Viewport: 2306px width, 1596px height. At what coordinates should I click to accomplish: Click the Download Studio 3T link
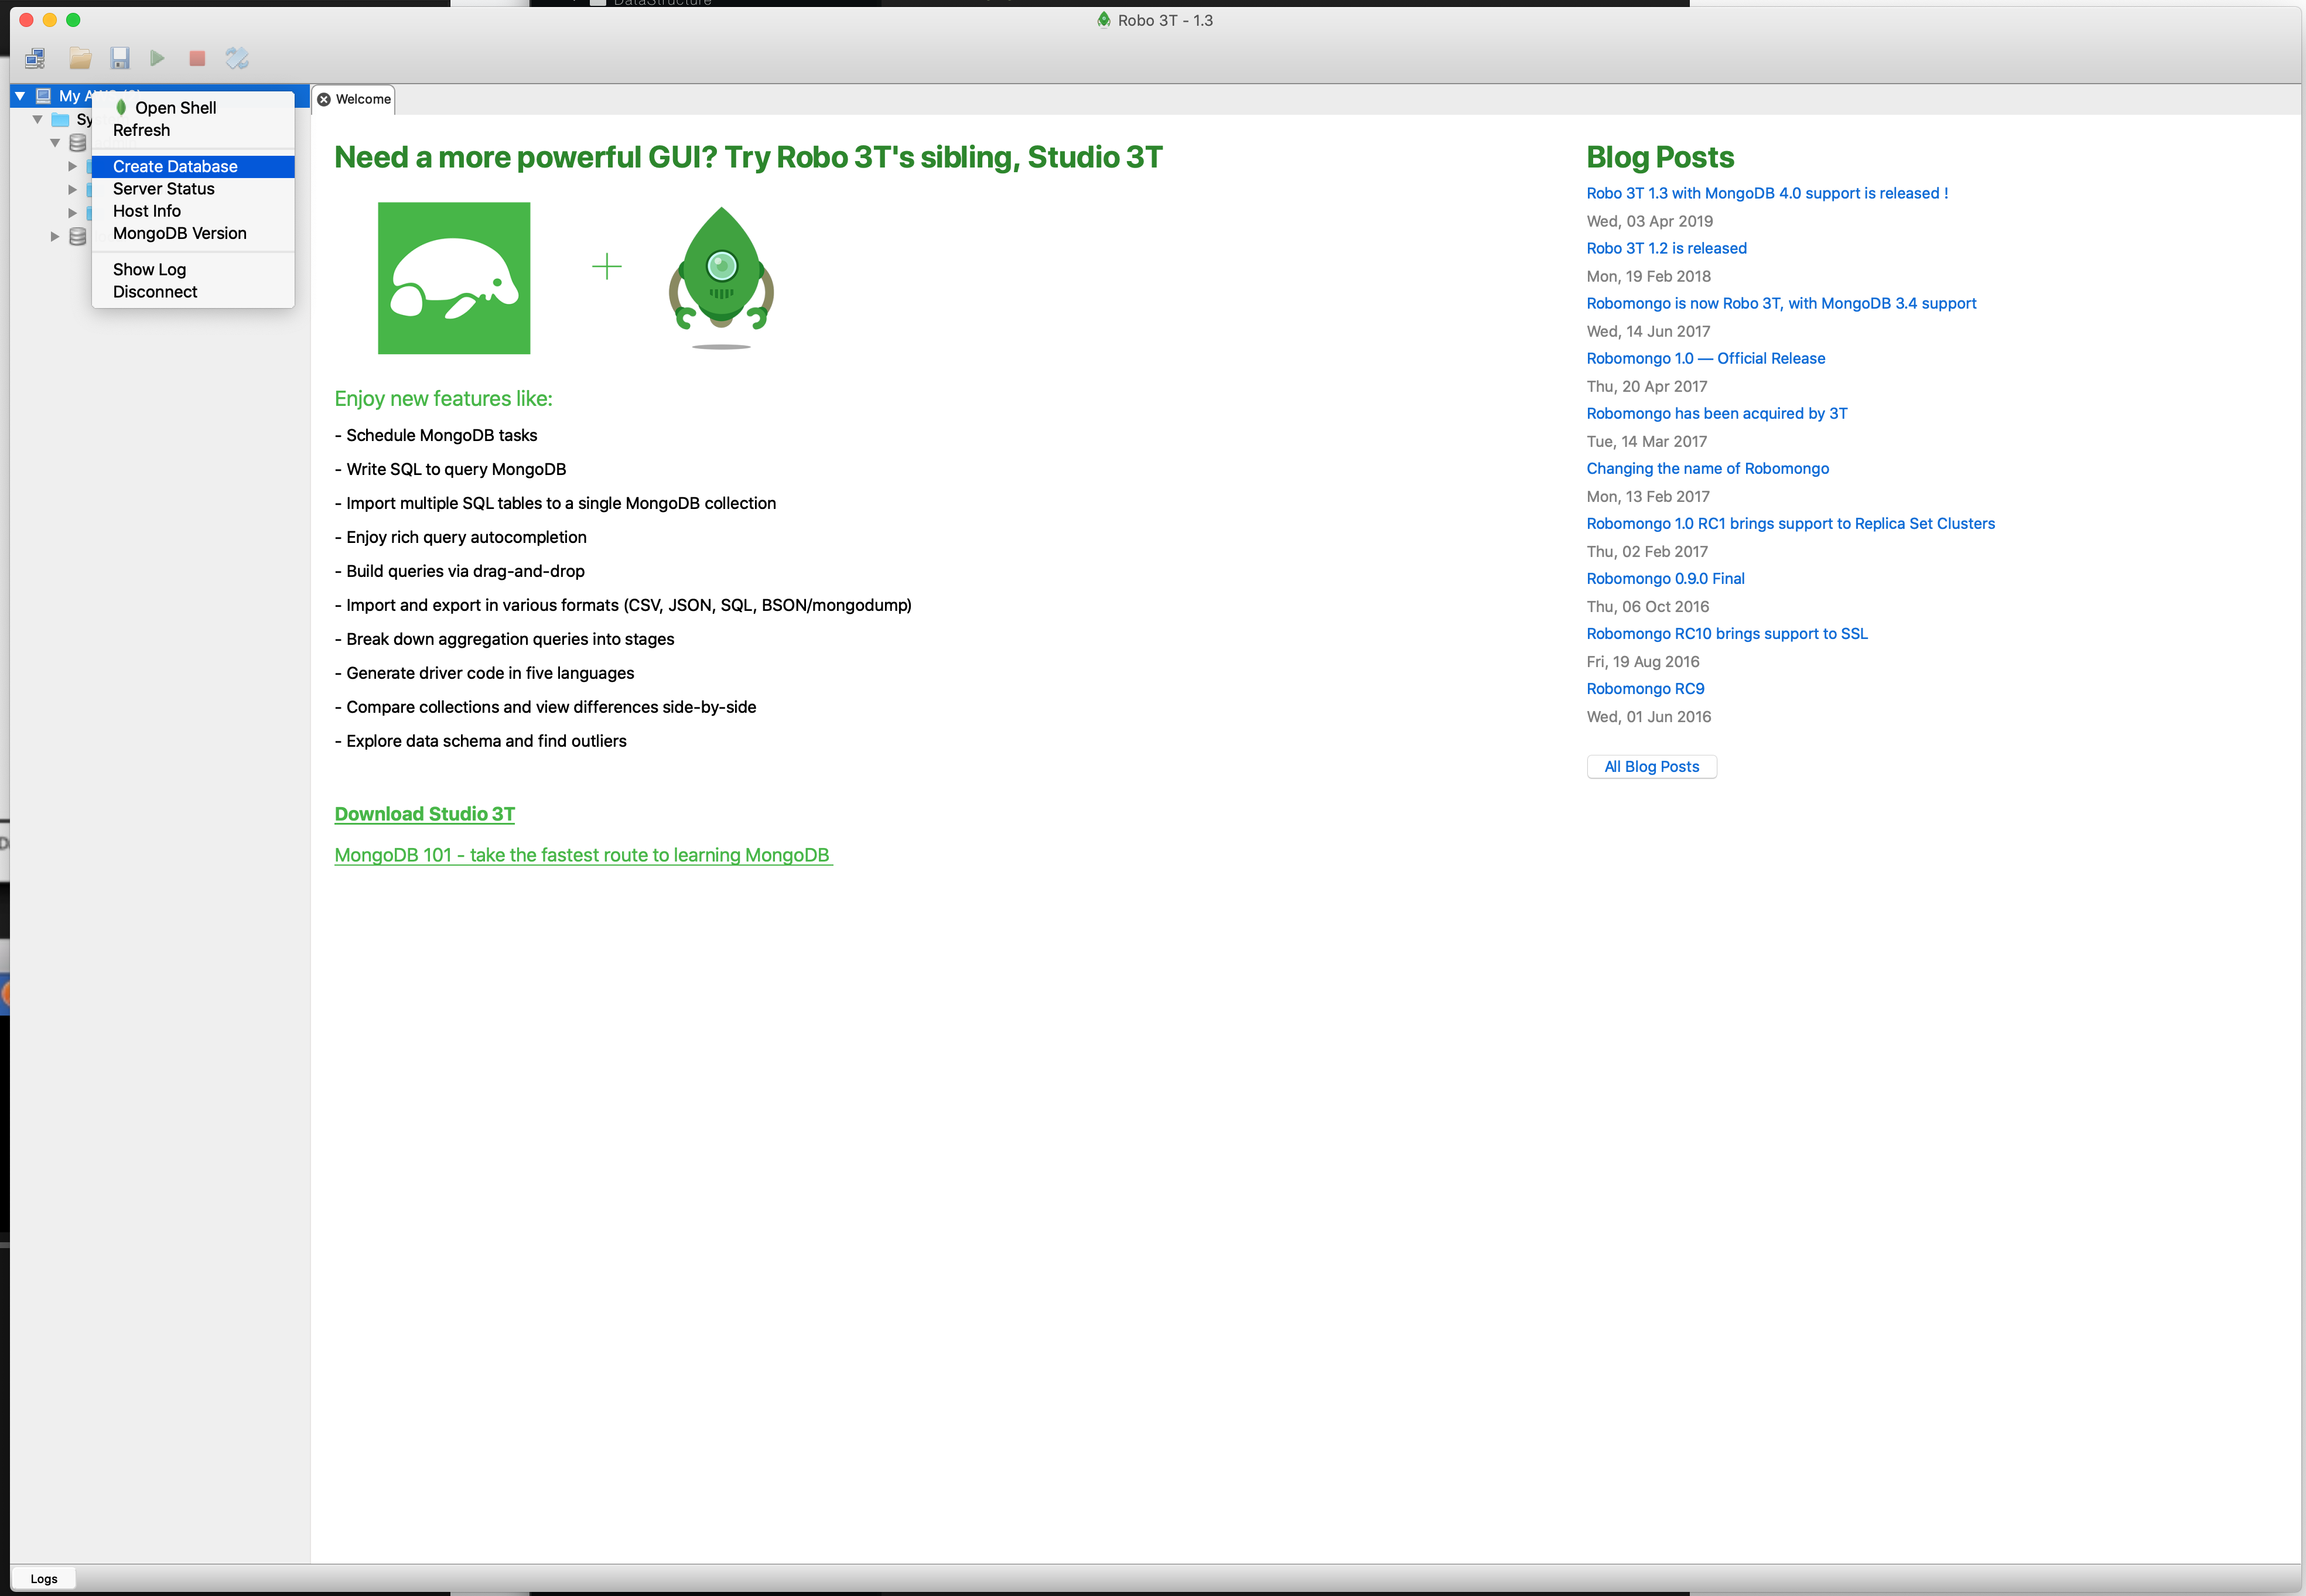(424, 814)
